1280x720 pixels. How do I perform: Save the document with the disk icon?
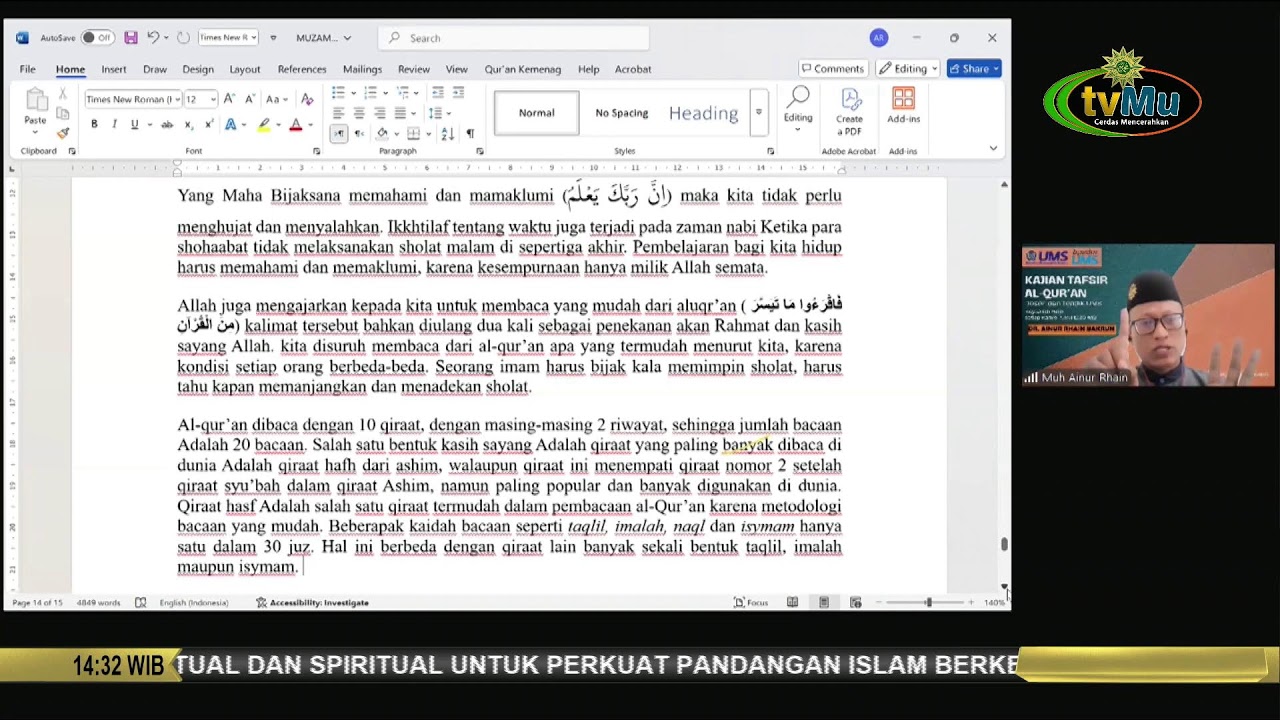[x=131, y=38]
